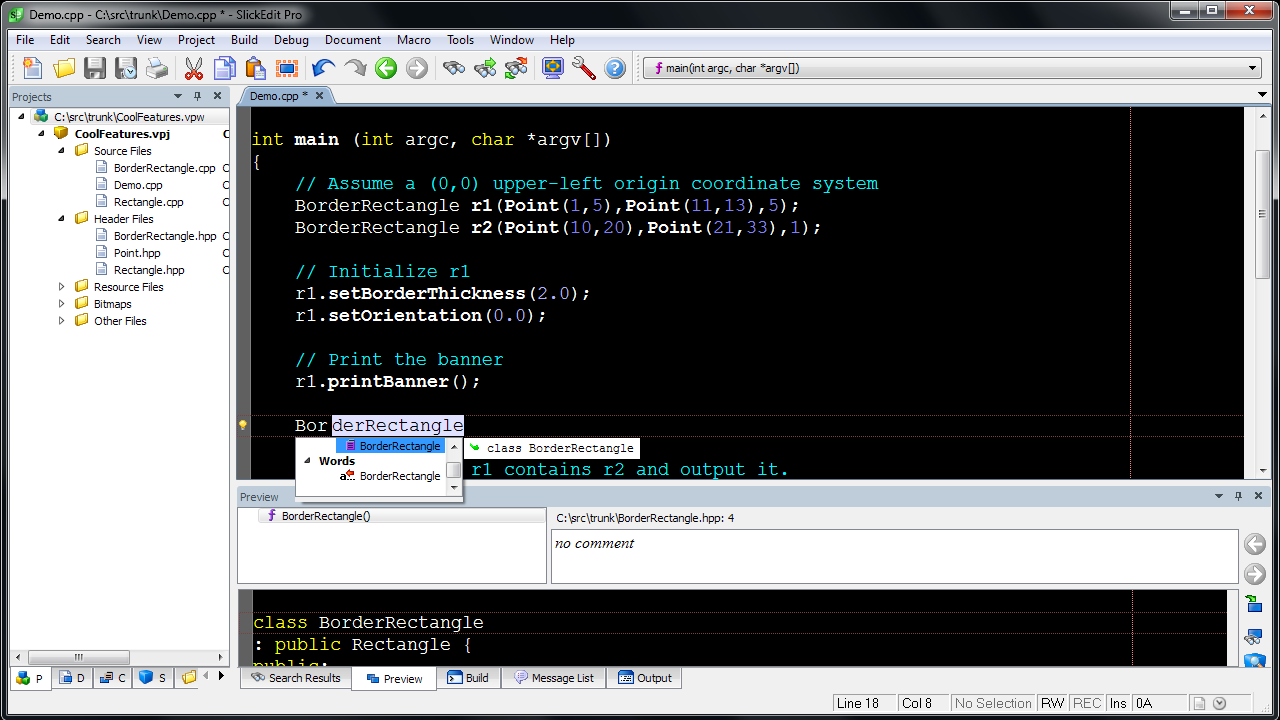Toggle the REC macro recording indicator
Viewport: 1280px width, 720px height.
(1087, 703)
